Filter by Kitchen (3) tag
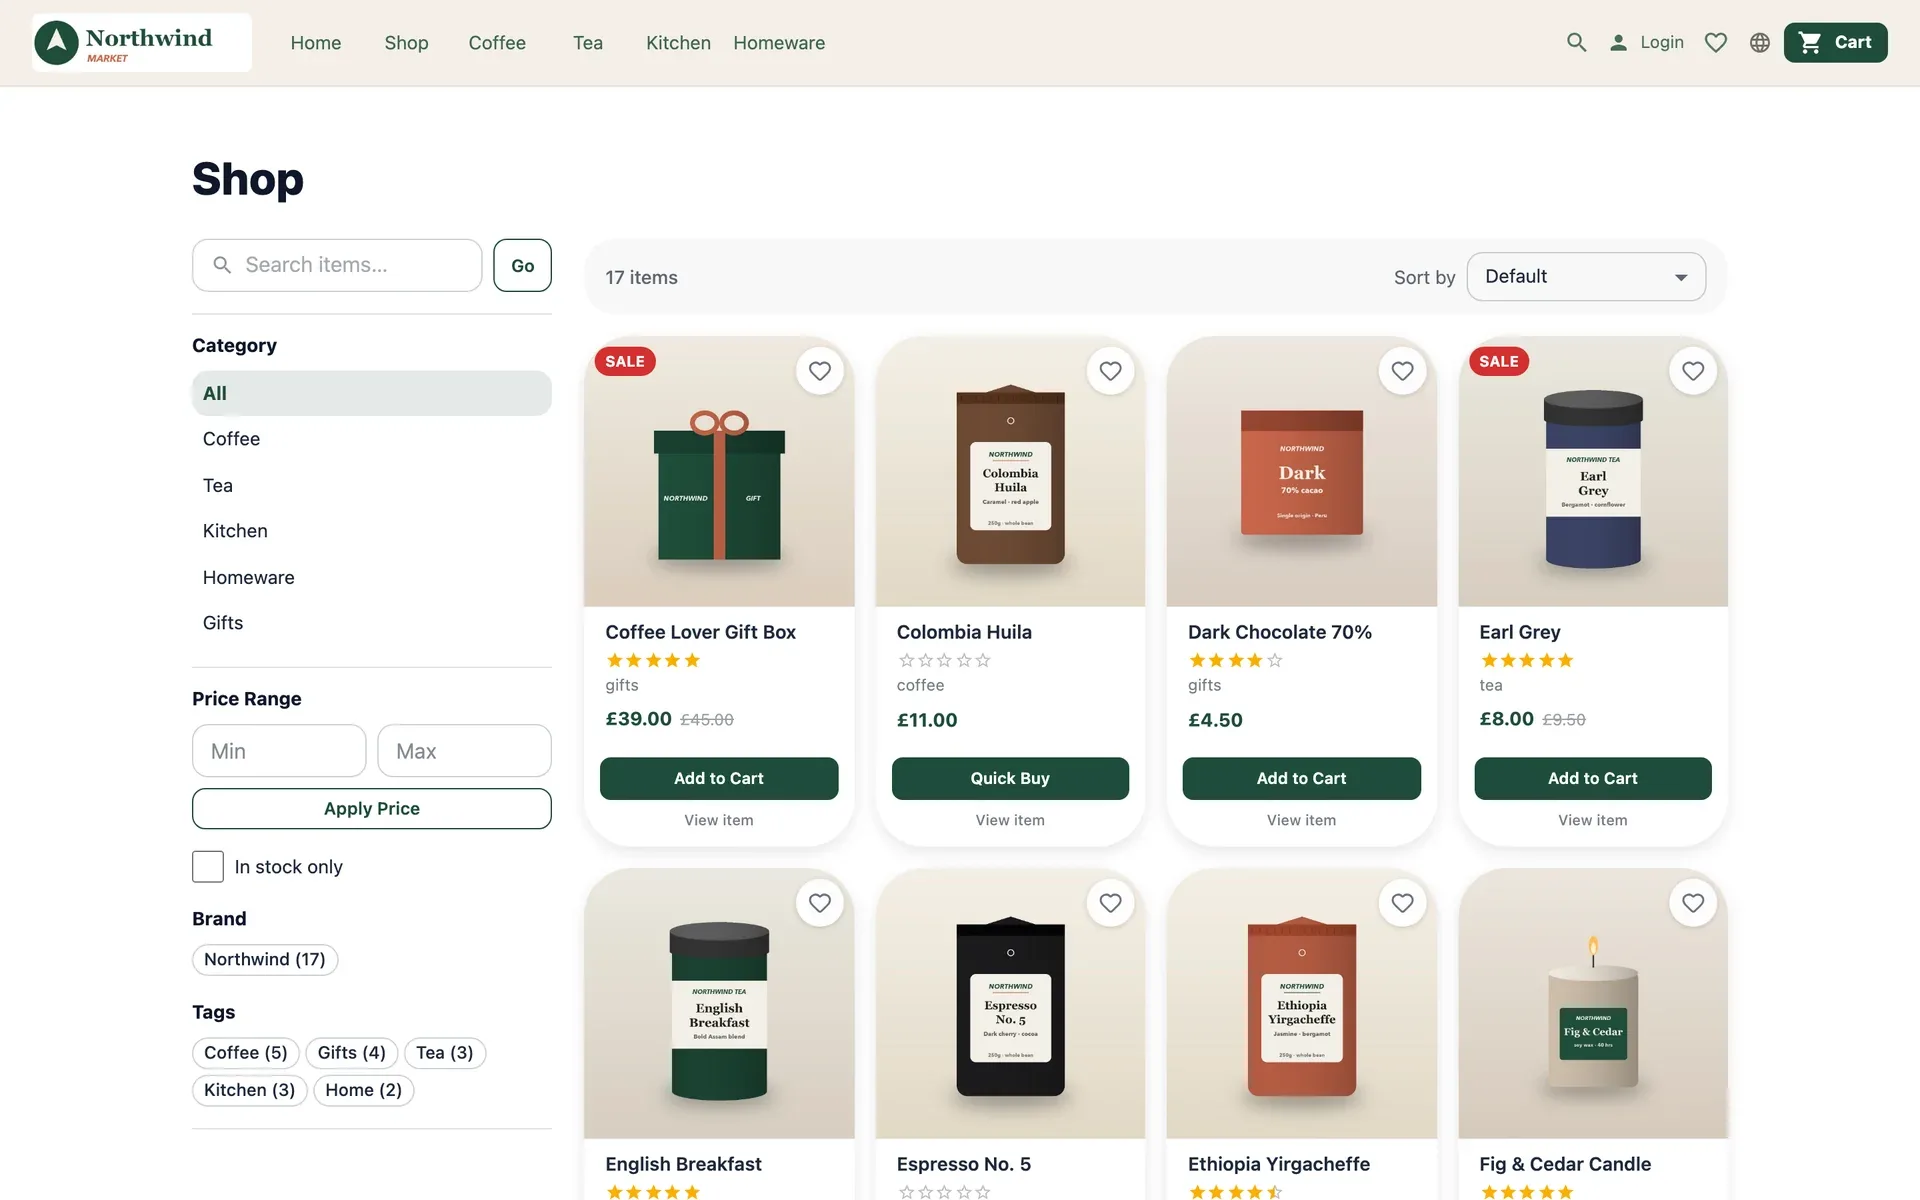 click(x=250, y=1090)
